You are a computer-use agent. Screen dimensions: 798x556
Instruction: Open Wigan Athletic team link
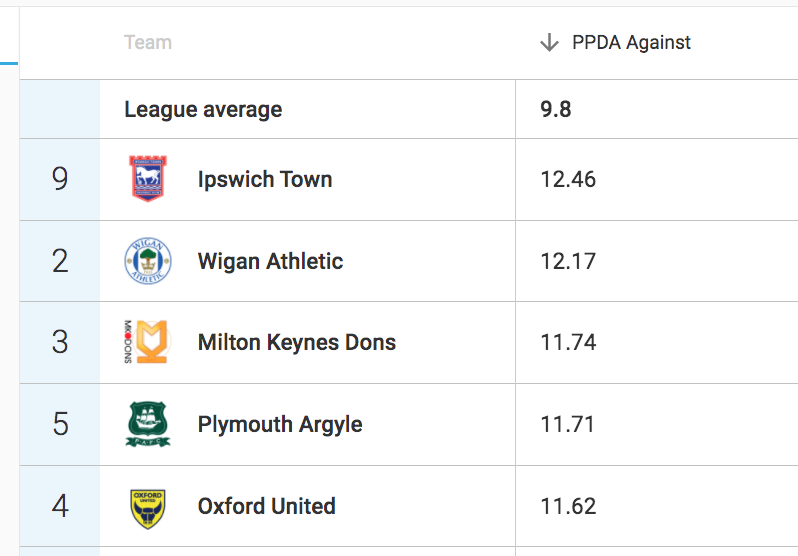[270, 261]
